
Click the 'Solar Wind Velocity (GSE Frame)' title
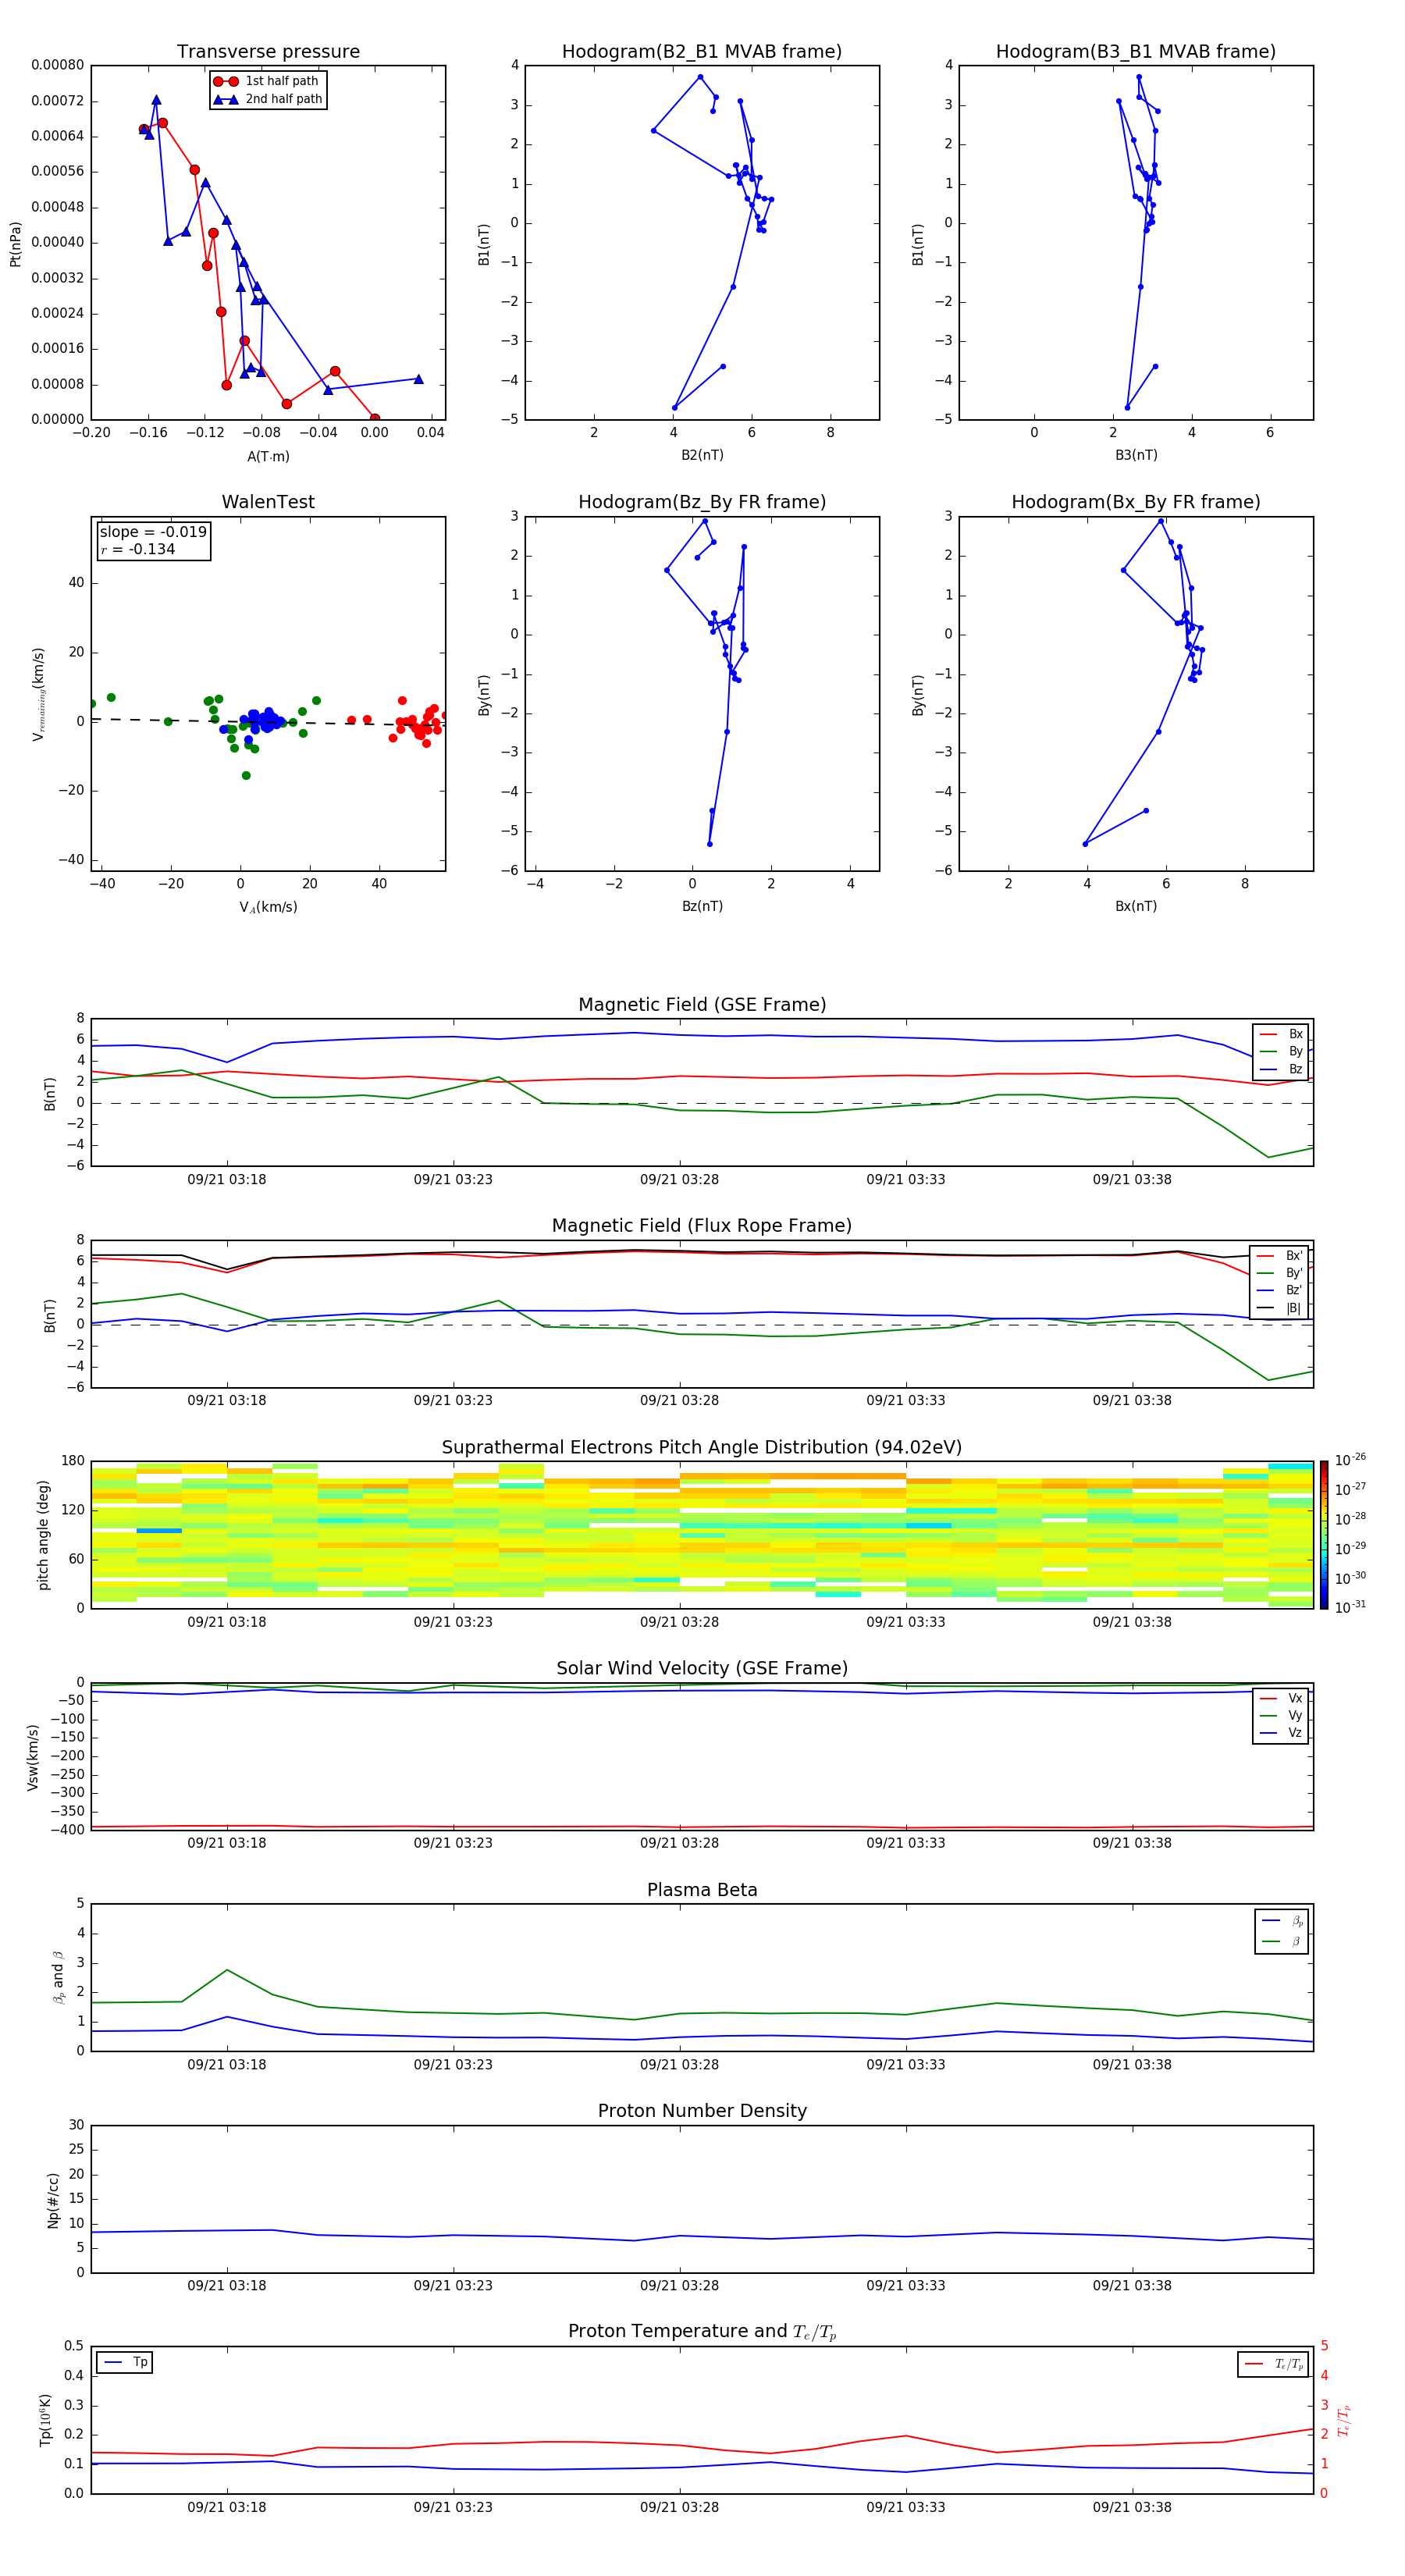click(x=702, y=1668)
